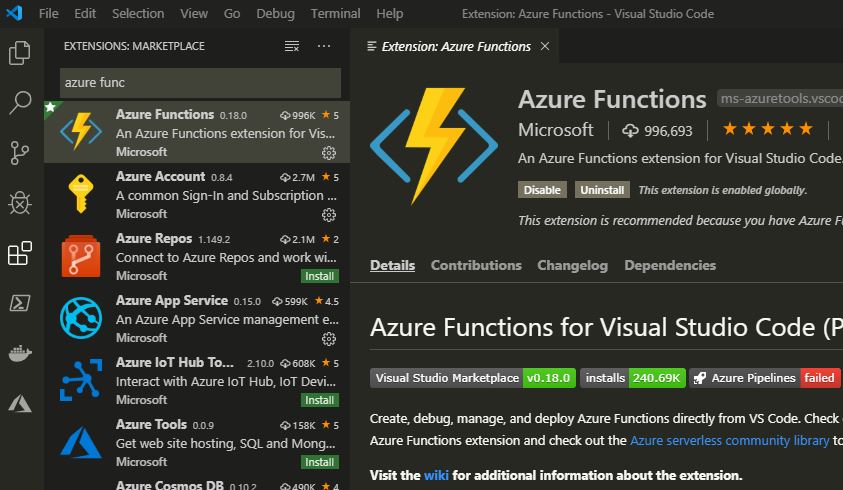This screenshot has width=843, height=490.
Task: Click the EXTENSIONS: MARKETPLACE panel title
Action: pyautogui.click(x=134, y=46)
